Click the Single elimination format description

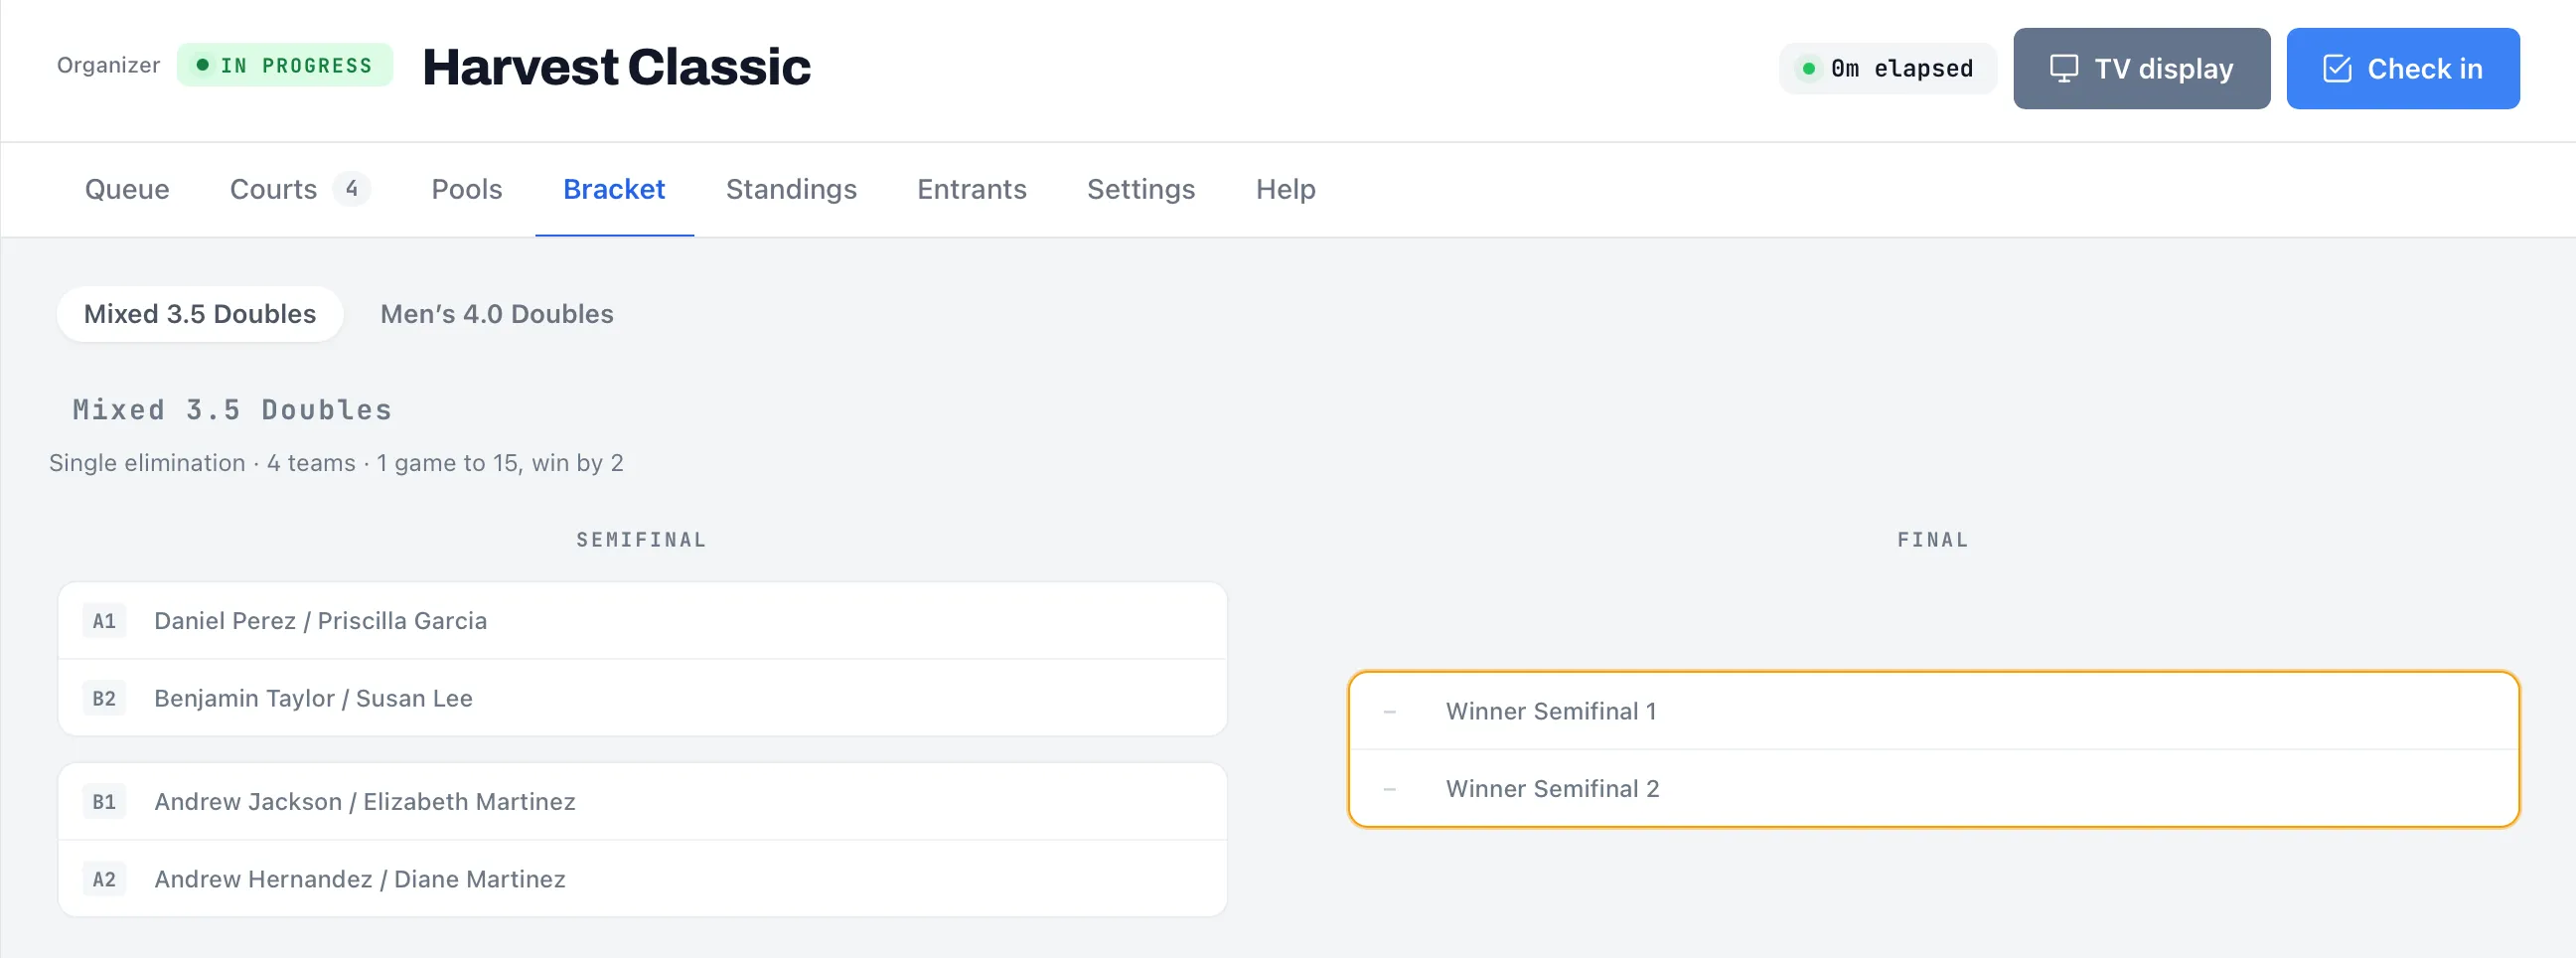click(336, 463)
